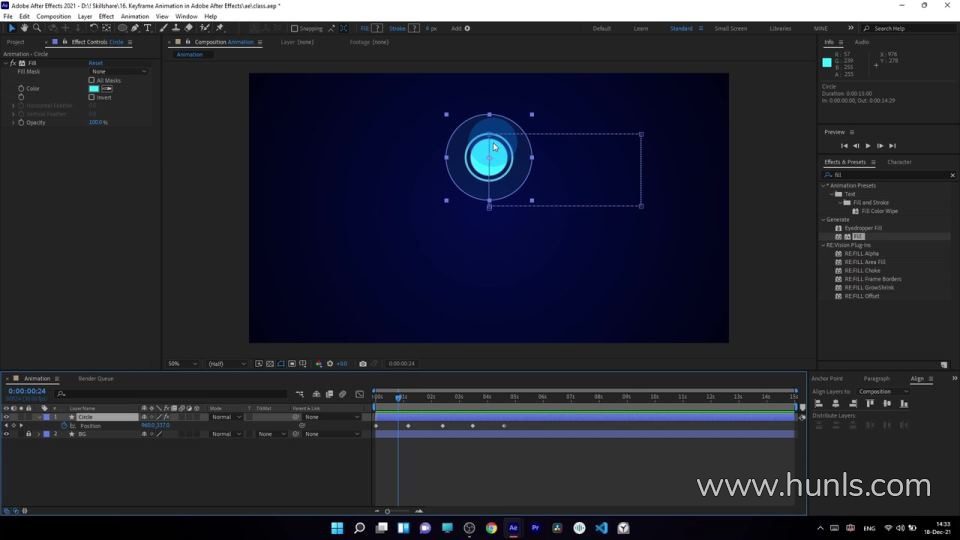Check the Invert option under Fill
Screen dimensions: 960x540
pyautogui.click(x=92, y=97)
